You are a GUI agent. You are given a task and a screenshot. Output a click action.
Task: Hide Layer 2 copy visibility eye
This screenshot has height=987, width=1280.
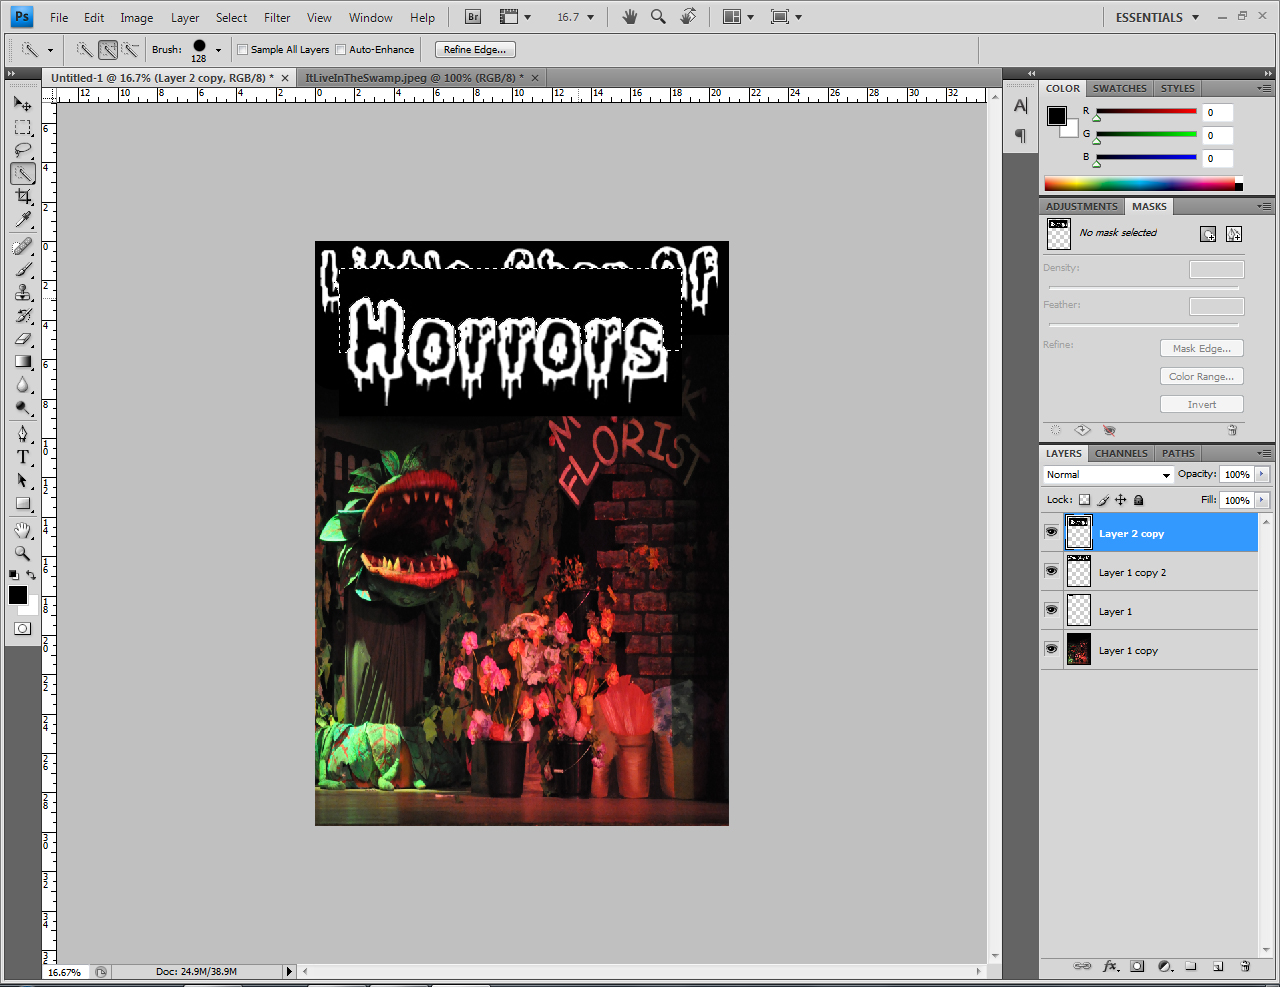[1051, 532]
